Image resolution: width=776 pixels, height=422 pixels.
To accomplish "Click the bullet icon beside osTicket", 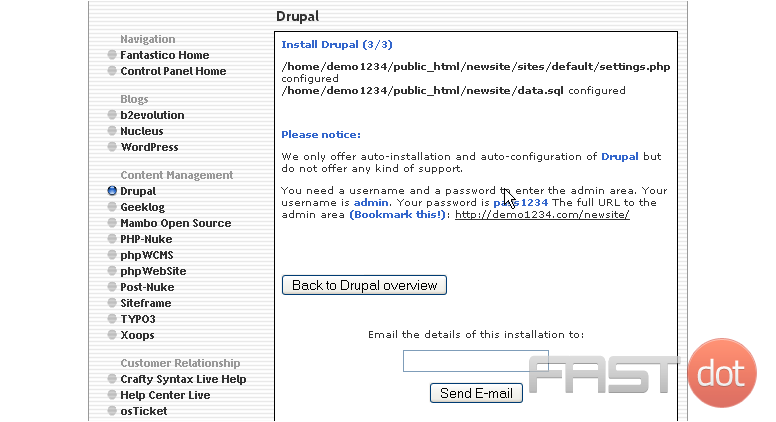I will [112, 411].
